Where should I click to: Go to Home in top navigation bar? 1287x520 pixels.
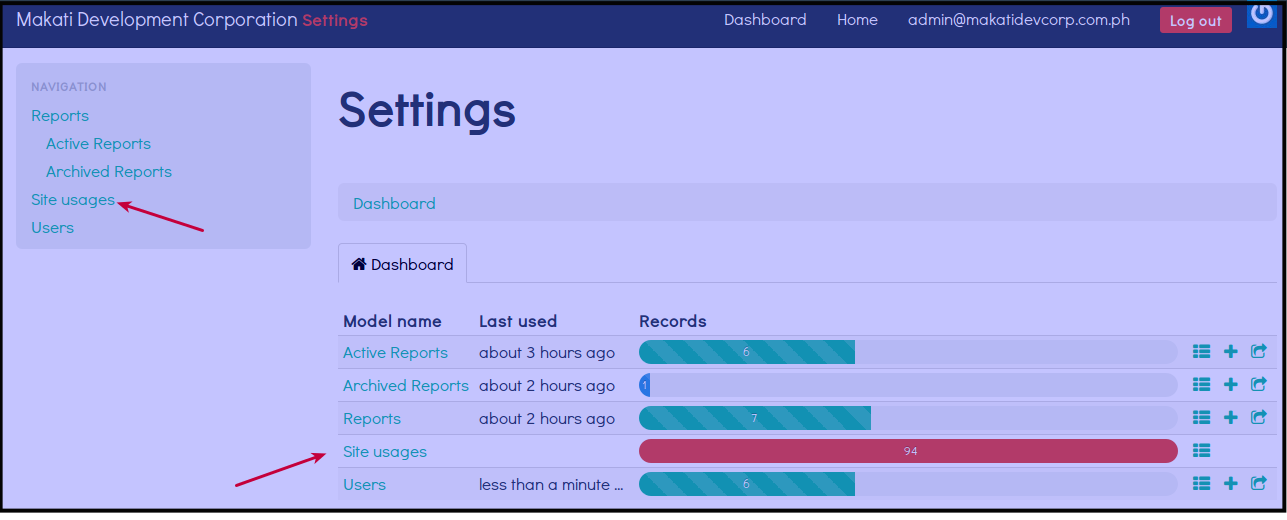tap(857, 20)
